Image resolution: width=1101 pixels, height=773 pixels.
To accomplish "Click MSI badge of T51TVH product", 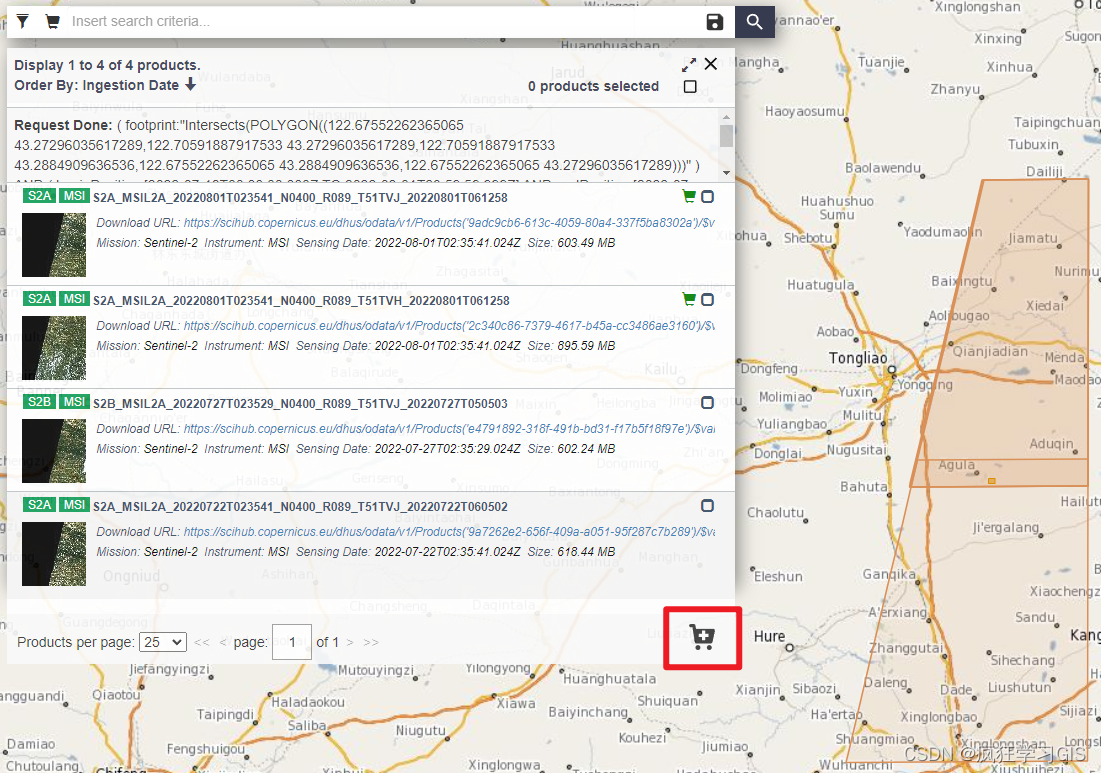I will point(74,299).
